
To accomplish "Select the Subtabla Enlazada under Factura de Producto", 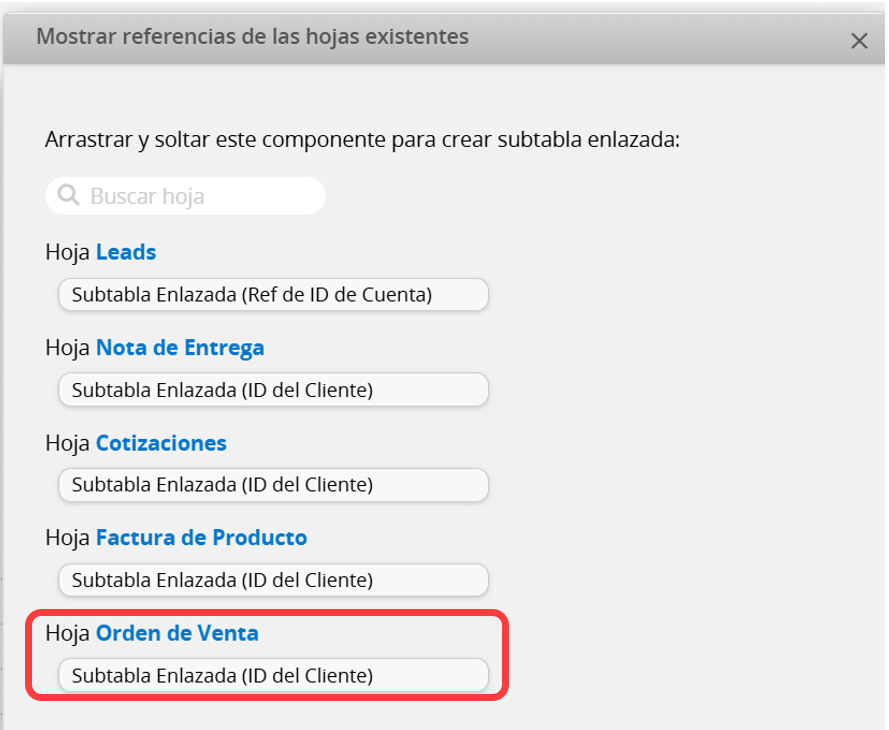I will [273, 580].
